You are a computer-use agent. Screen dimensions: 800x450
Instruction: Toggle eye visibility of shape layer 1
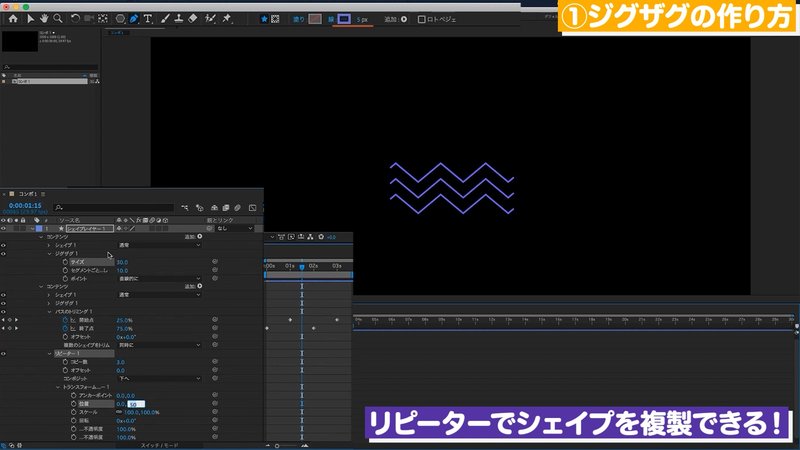4,229
